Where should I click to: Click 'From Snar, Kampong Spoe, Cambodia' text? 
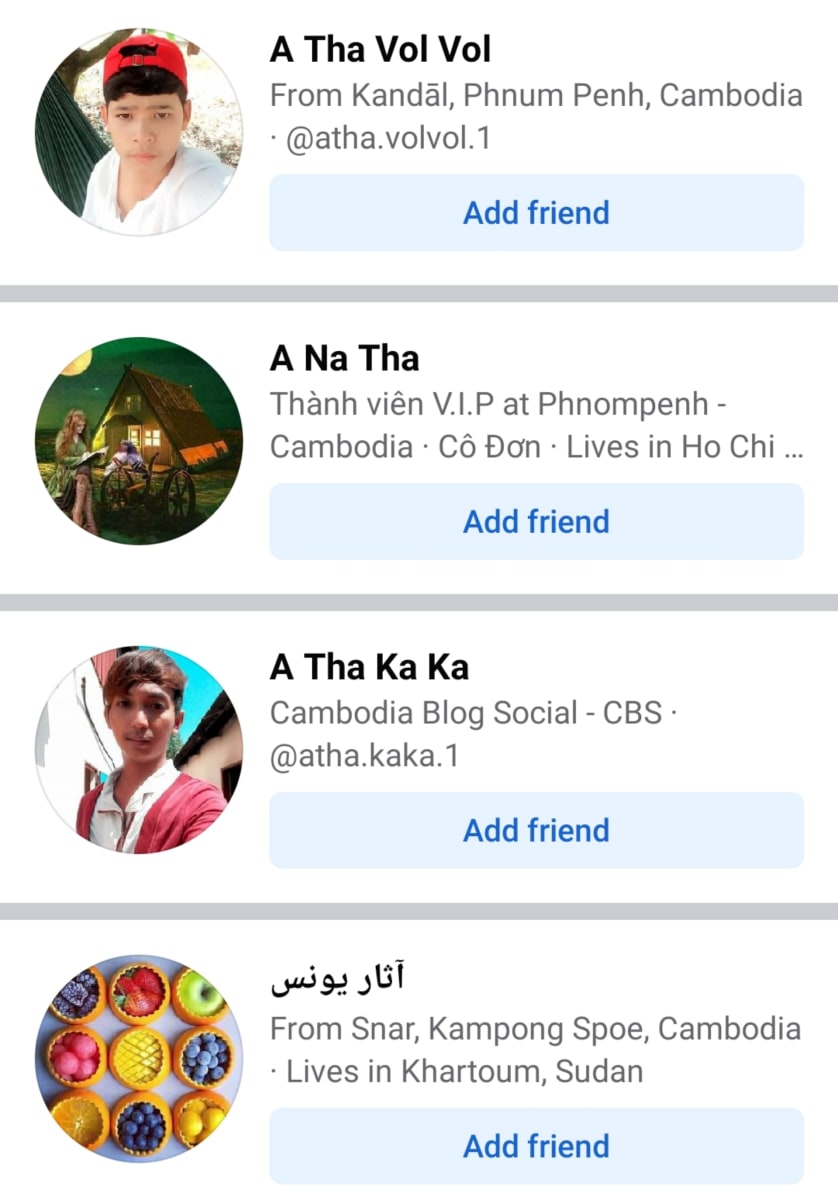535,1028
